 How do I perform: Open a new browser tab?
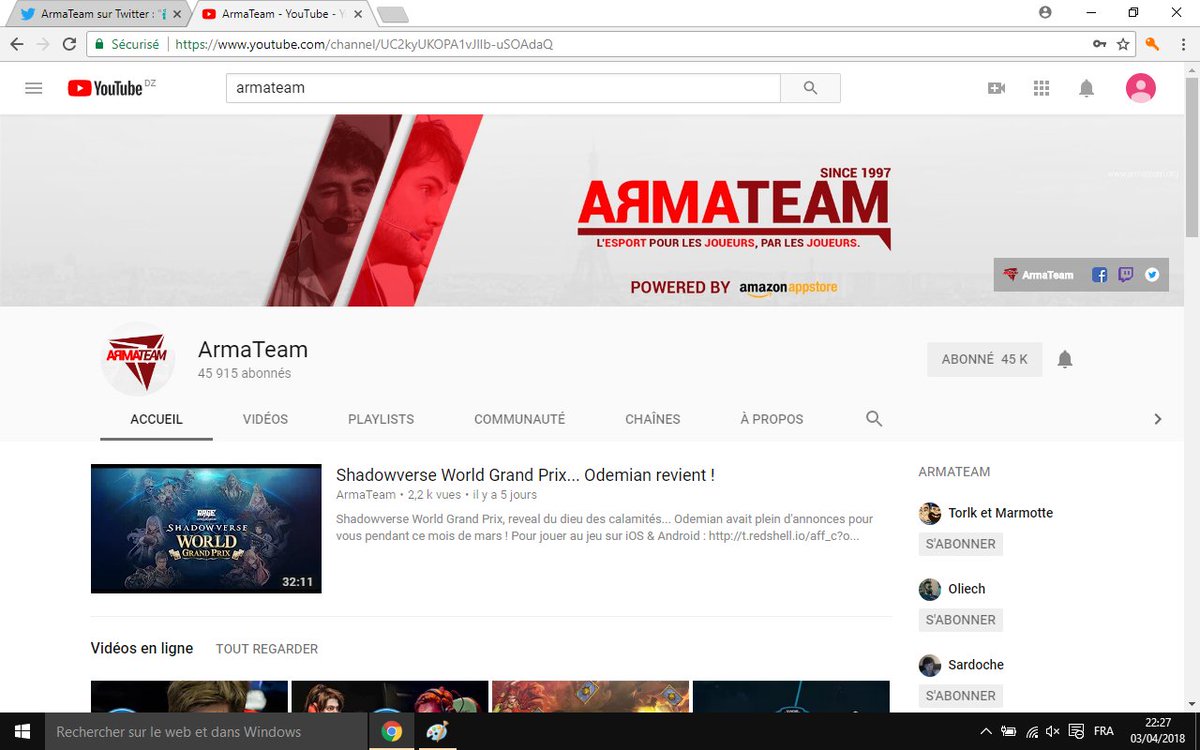click(392, 14)
